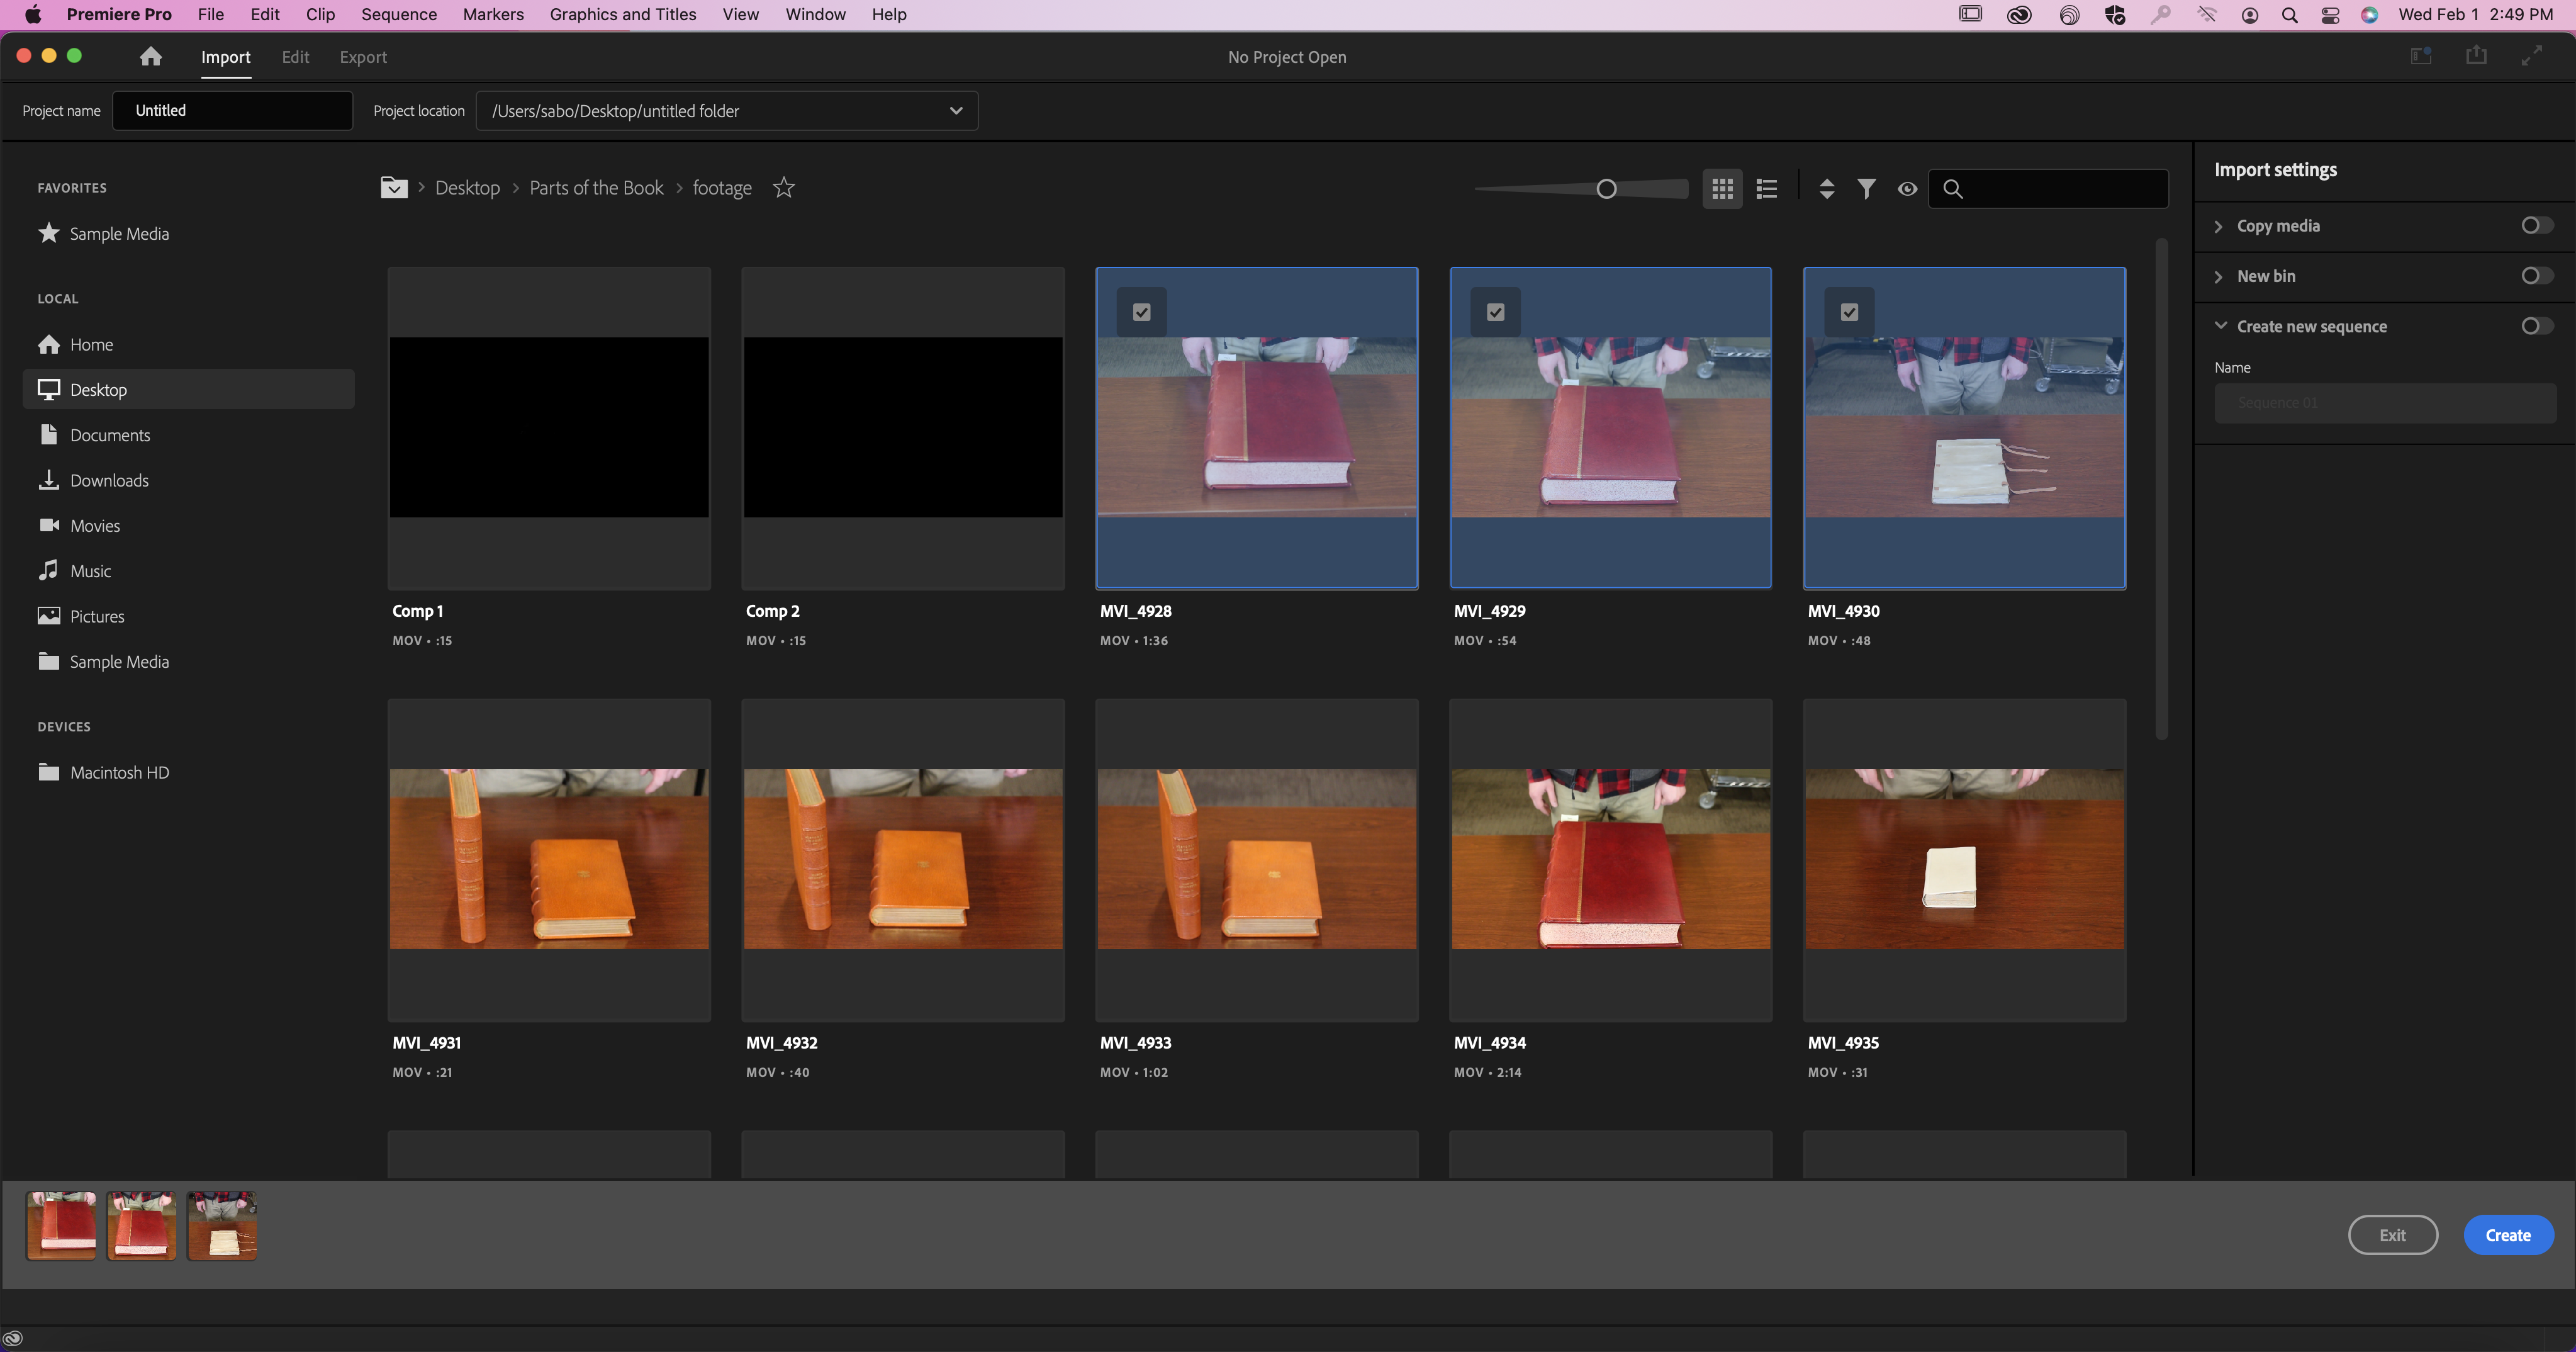
Task: Click the media search field
Action: 2048,188
